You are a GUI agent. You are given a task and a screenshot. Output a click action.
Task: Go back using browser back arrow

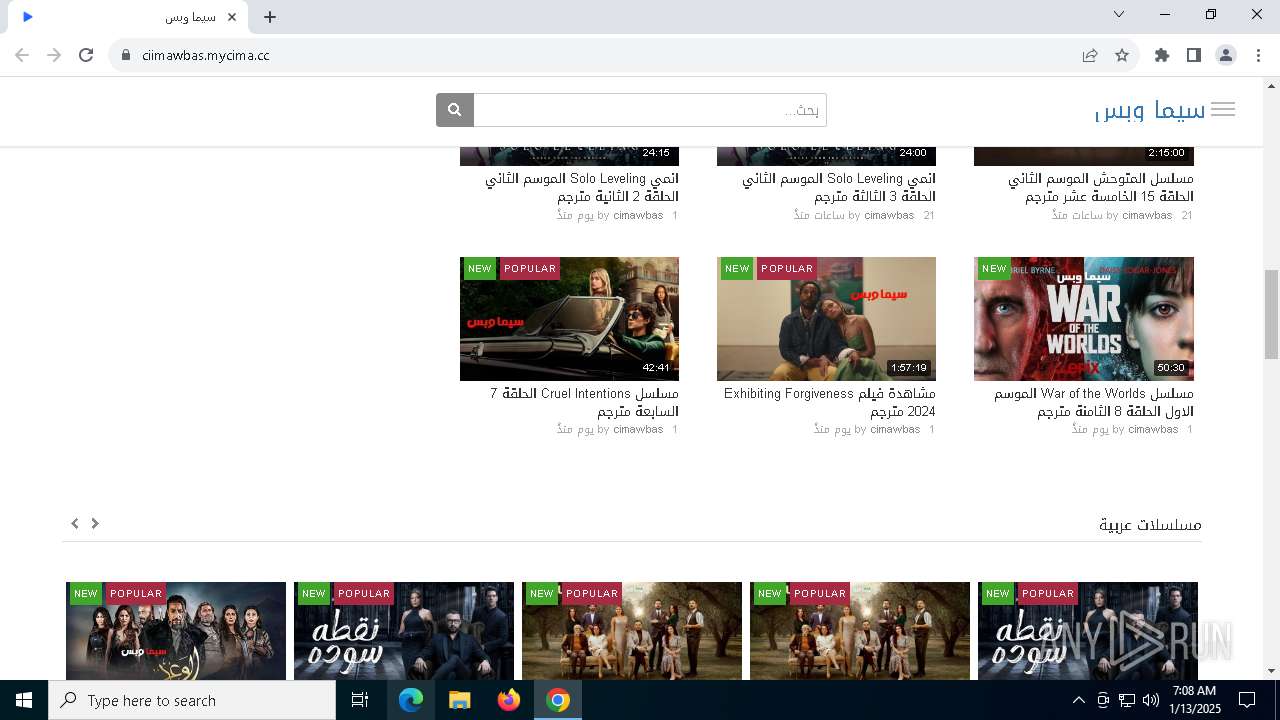(x=22, y=55)
